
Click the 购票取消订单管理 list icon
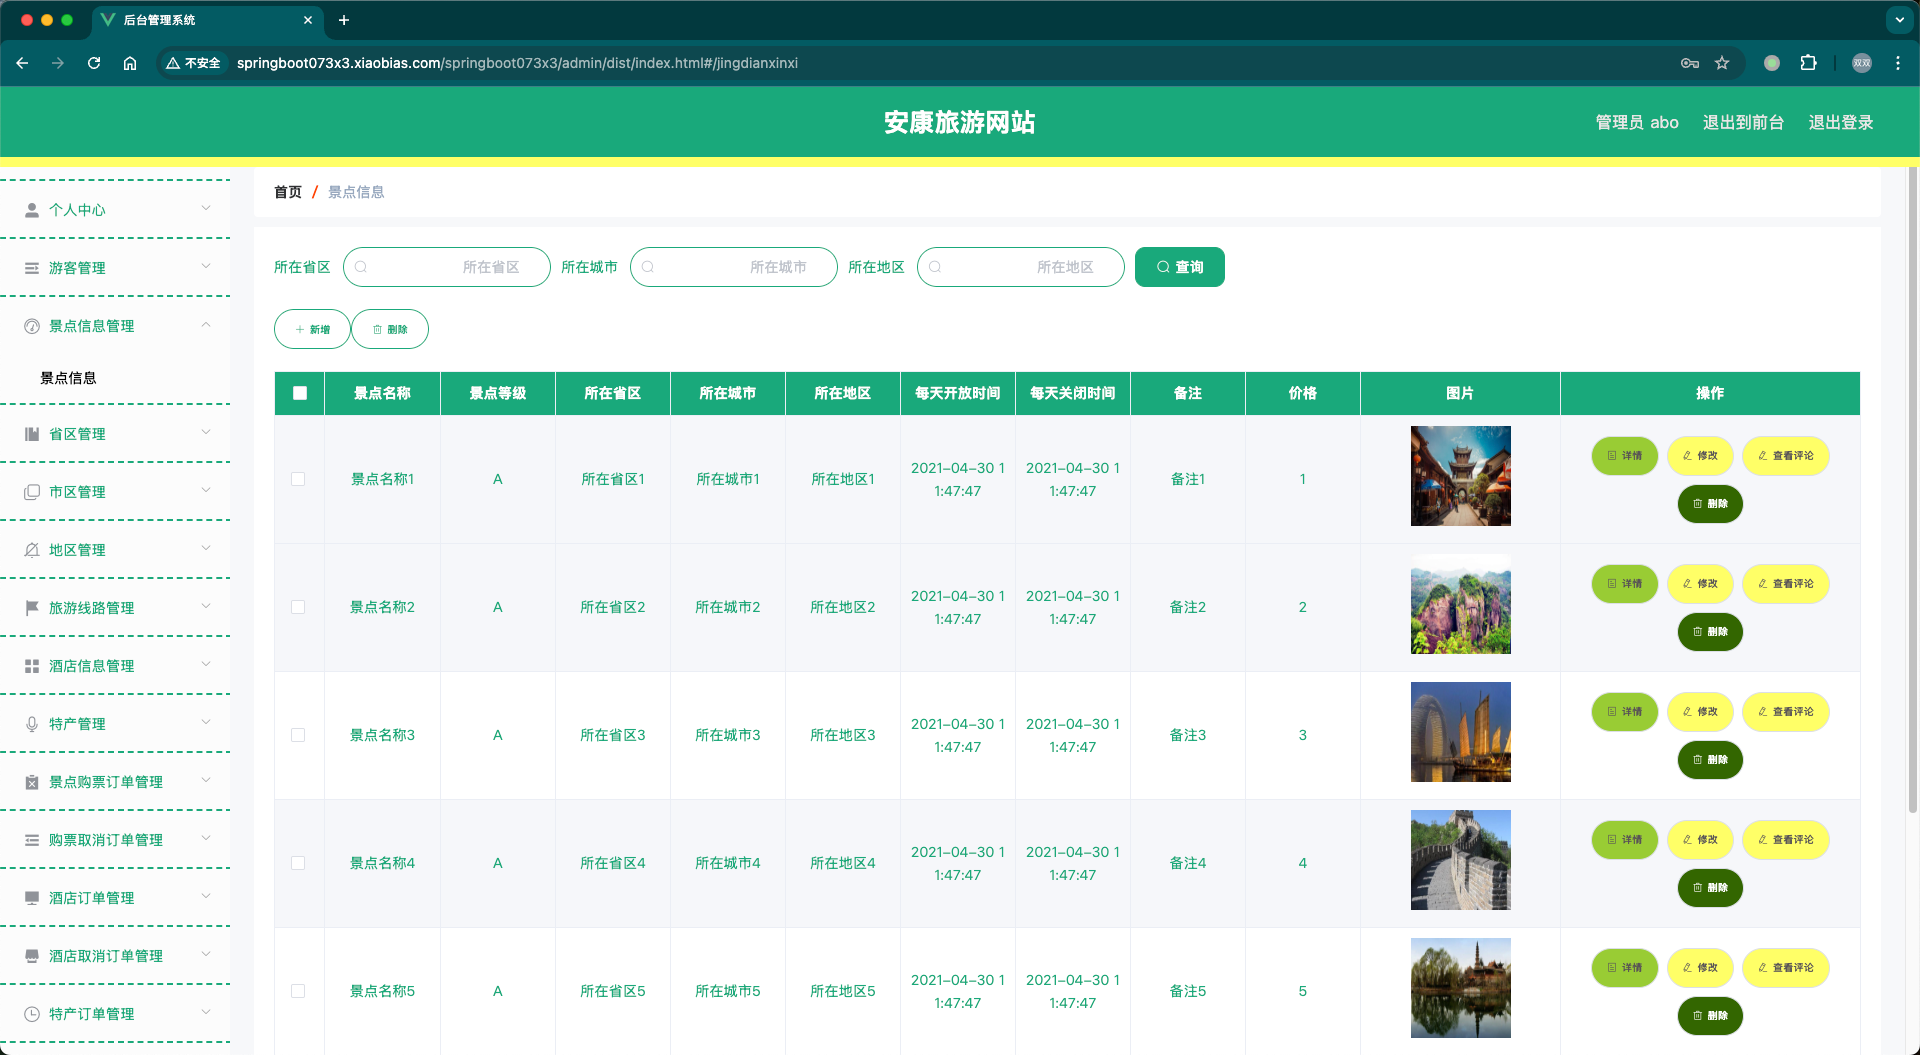click(x=32, y=840)
